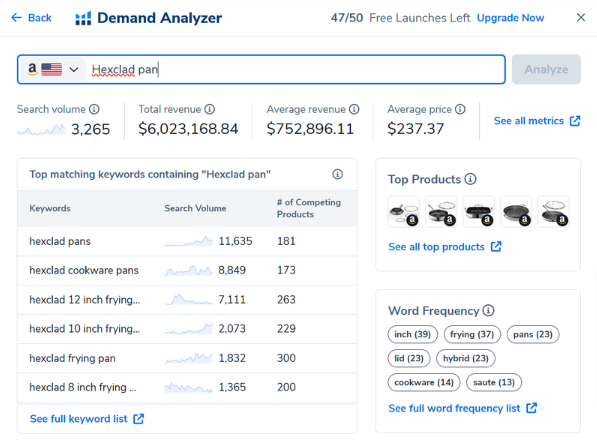Screen dimensions: 597x442
Task: Open See full keyword list link
Action: [x=87, y=419]
